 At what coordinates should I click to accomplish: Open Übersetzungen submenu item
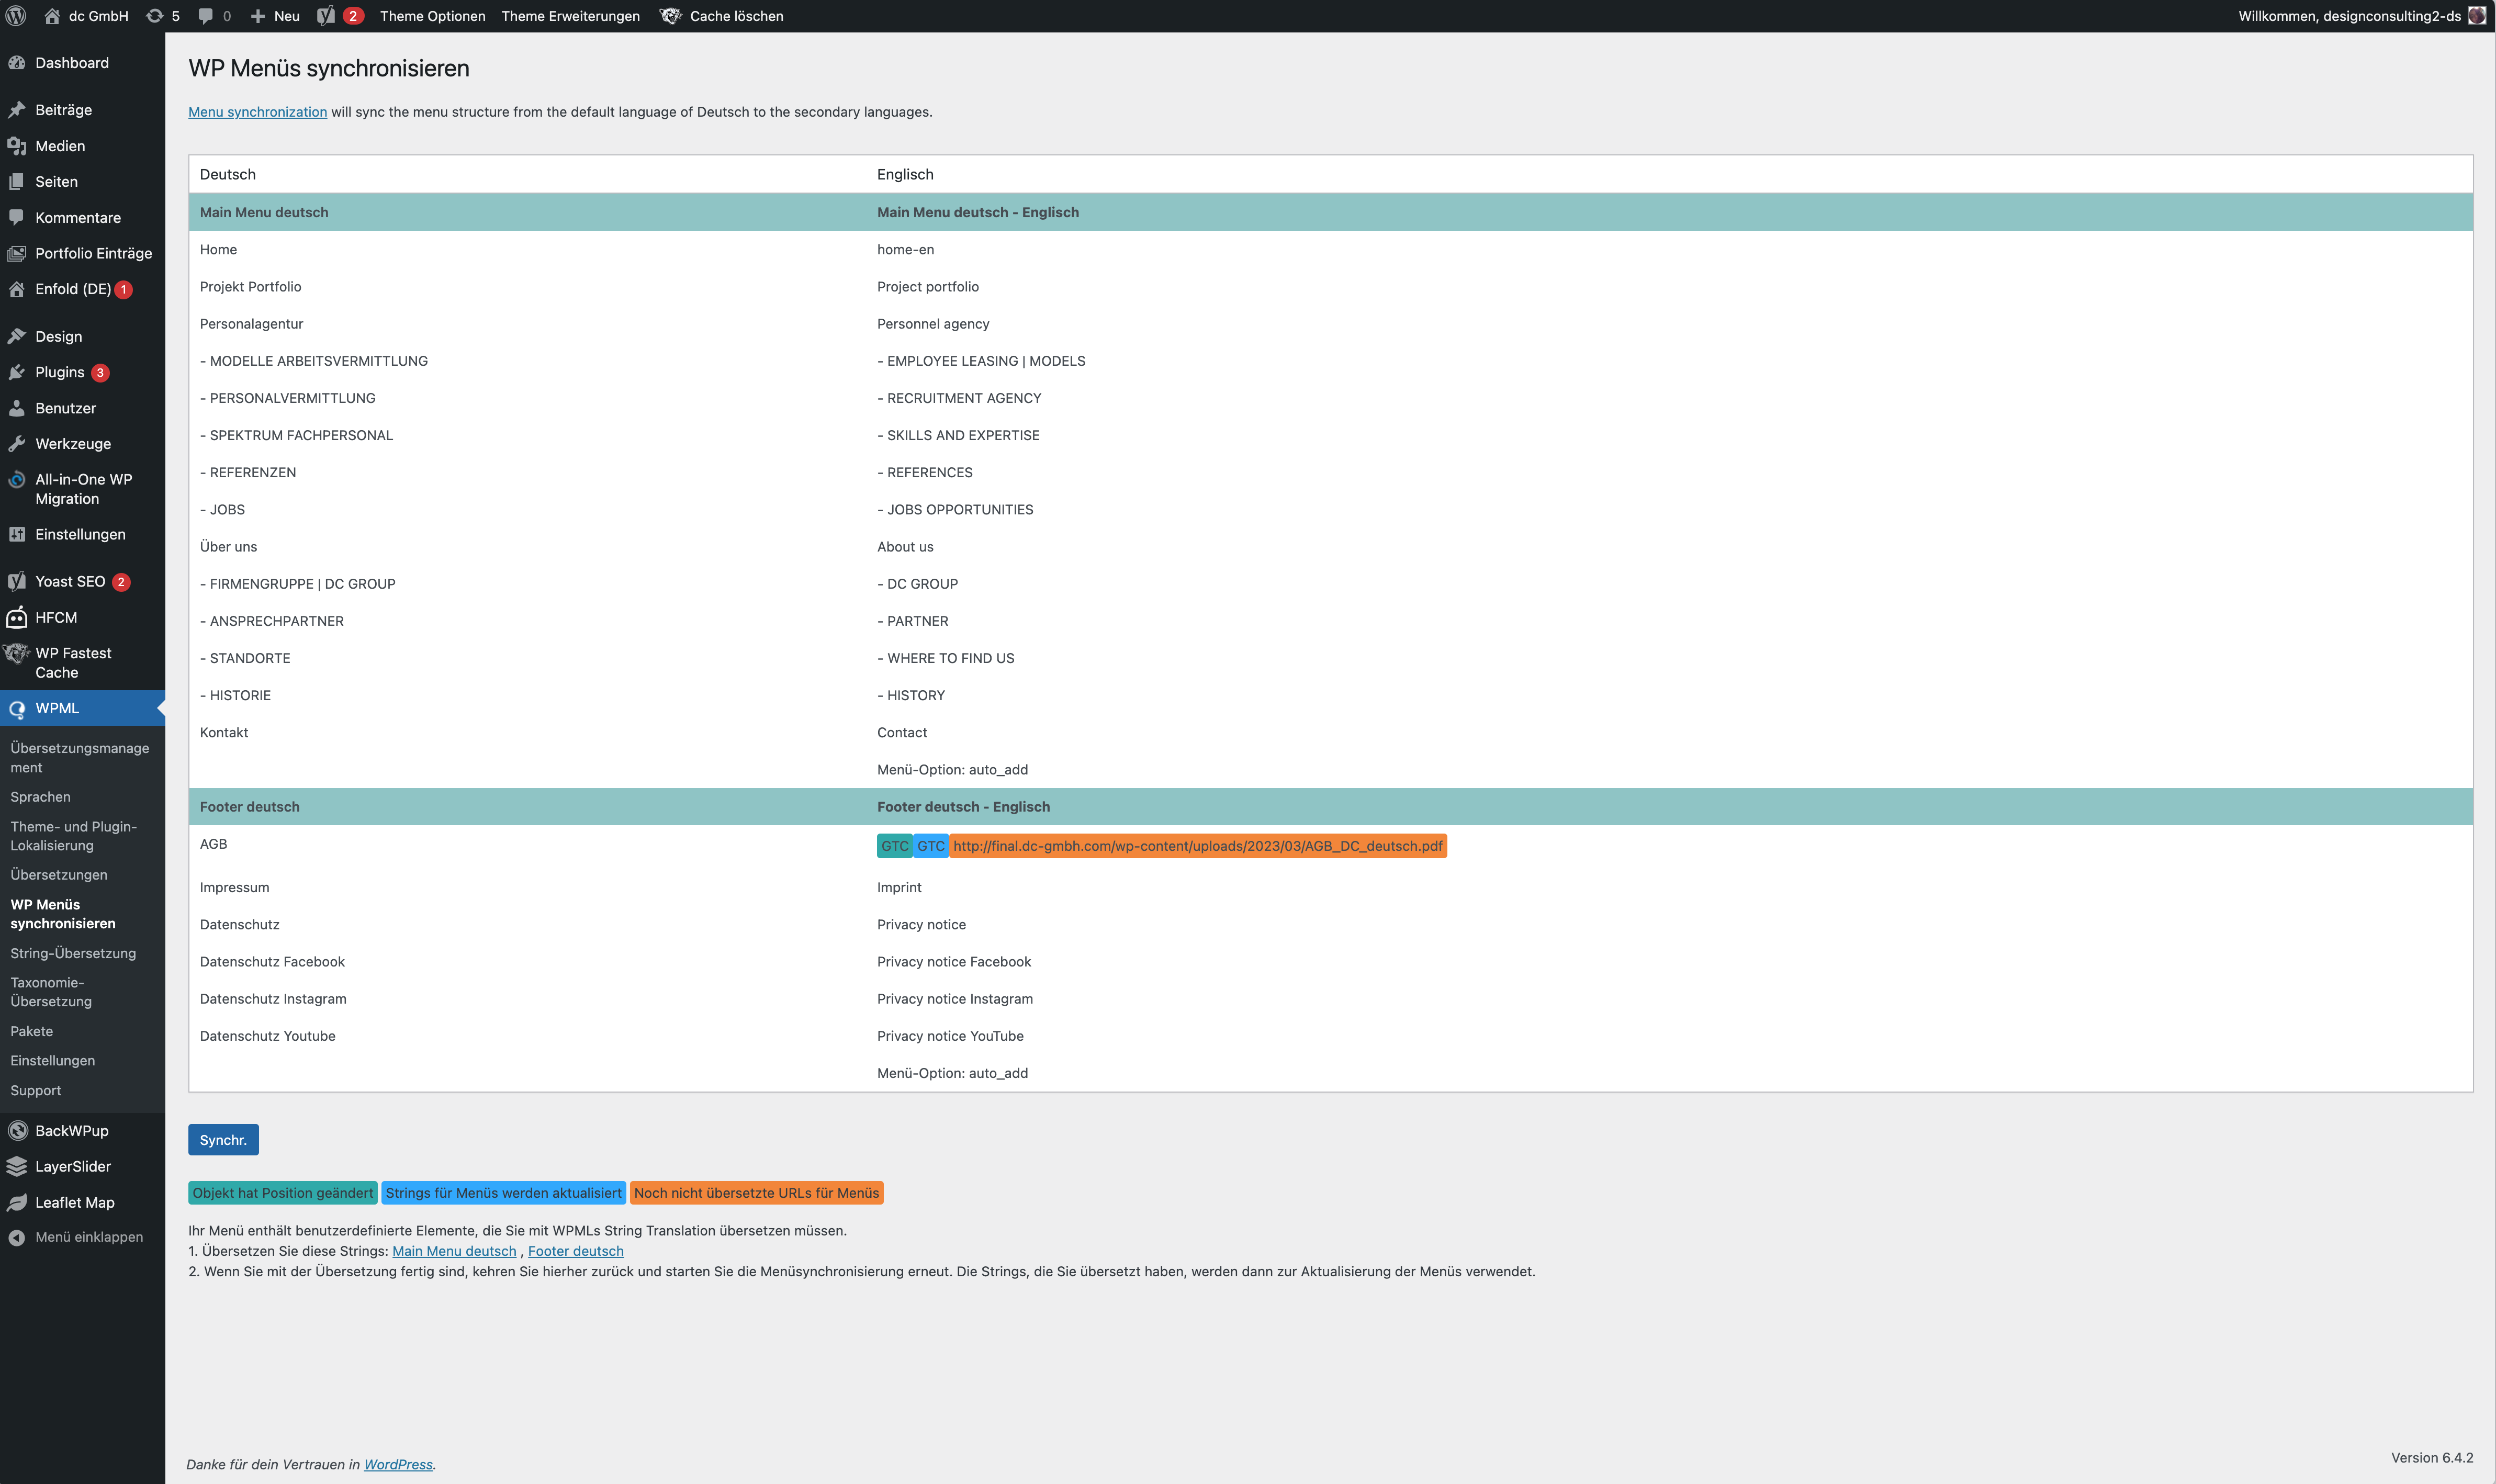click(x=59, y=875)
